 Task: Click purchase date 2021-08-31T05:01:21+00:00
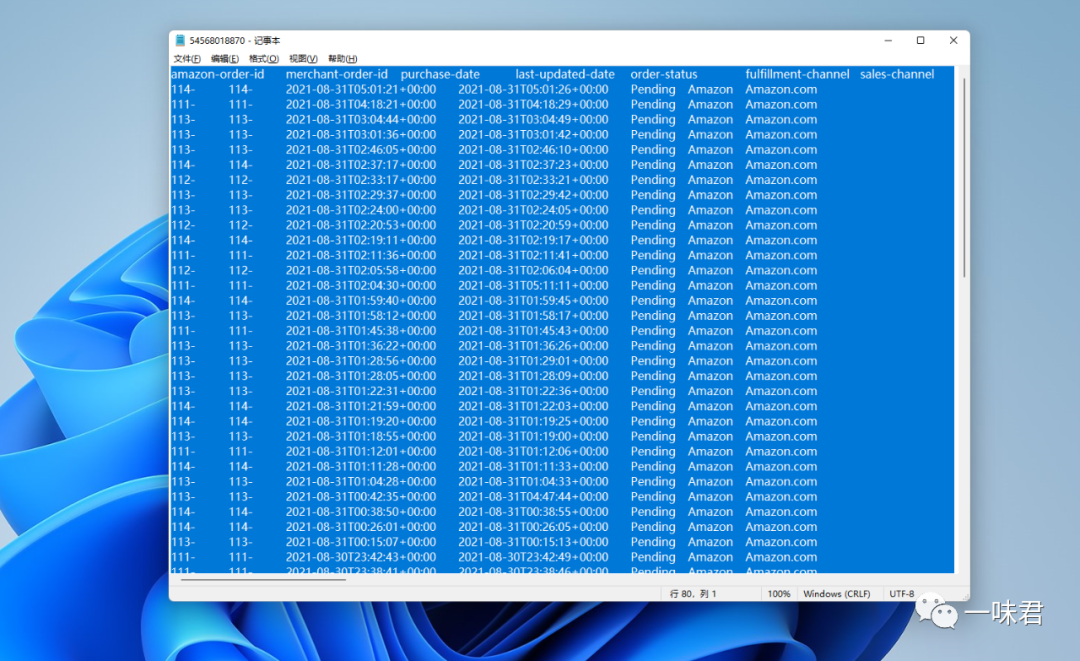point(361,90)
